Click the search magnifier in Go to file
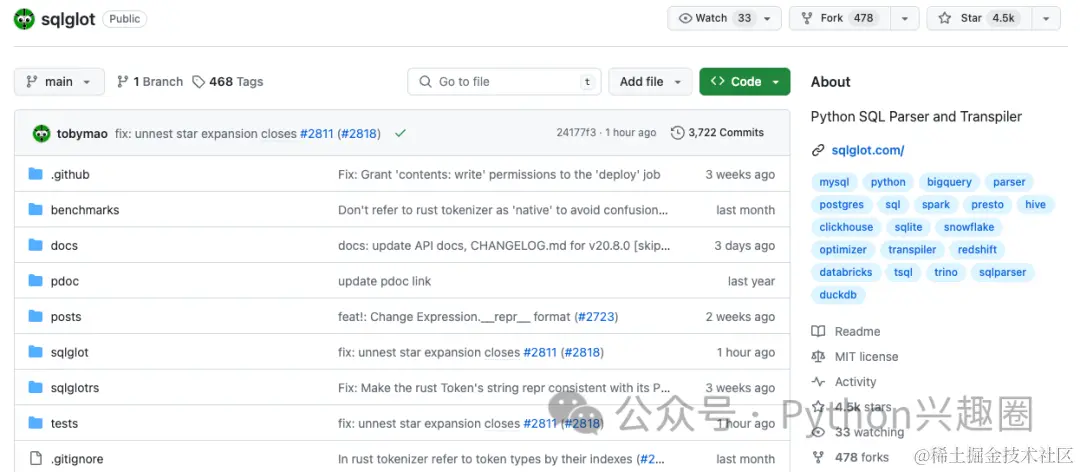Viewport: 1080px width, 472px height. (x=426, y=81)
